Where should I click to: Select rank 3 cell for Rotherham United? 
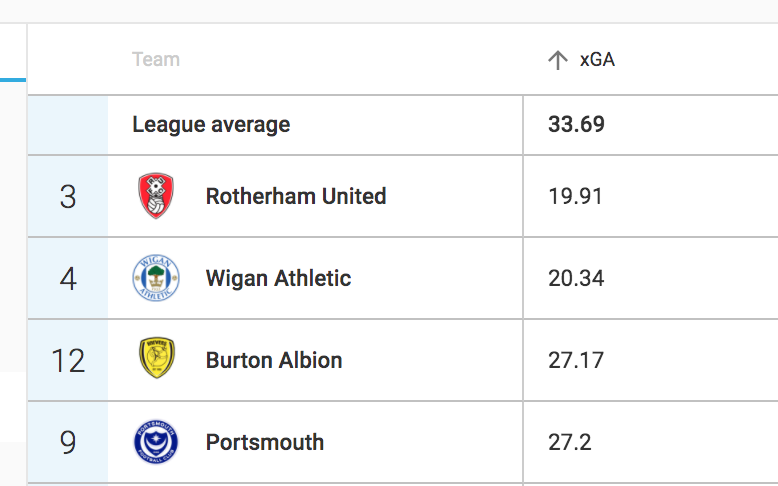click(x=68, y=196)
